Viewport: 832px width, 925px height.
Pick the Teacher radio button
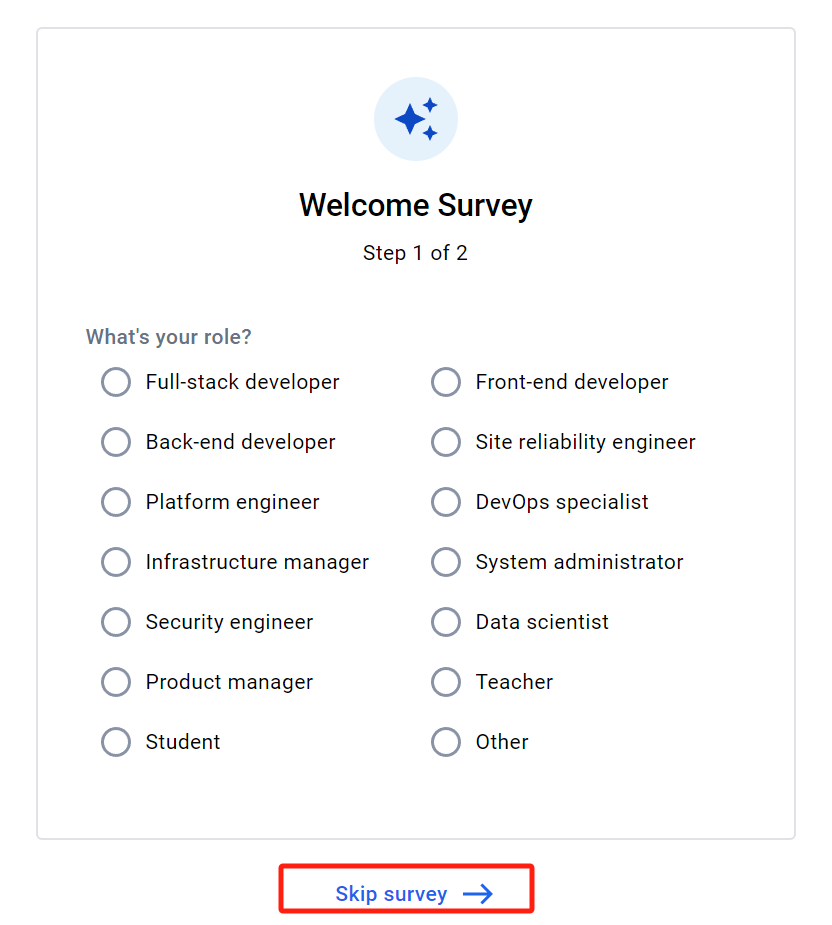446,682
